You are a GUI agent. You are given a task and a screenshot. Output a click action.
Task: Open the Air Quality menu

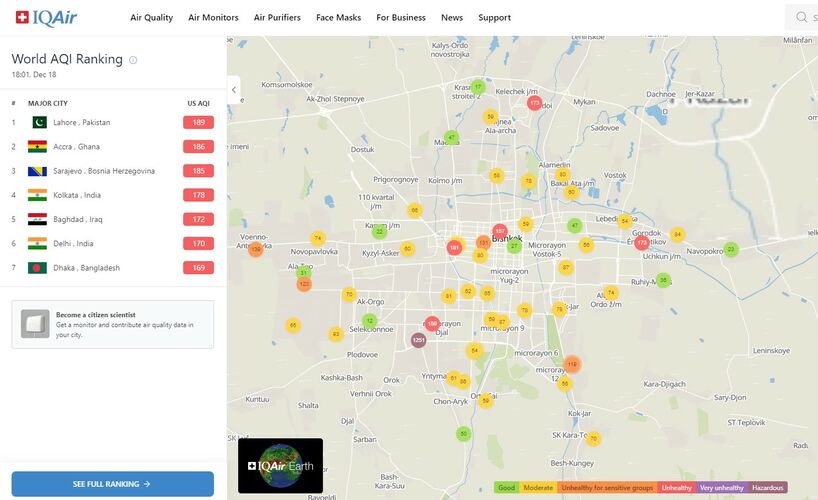tap(151, 18)
